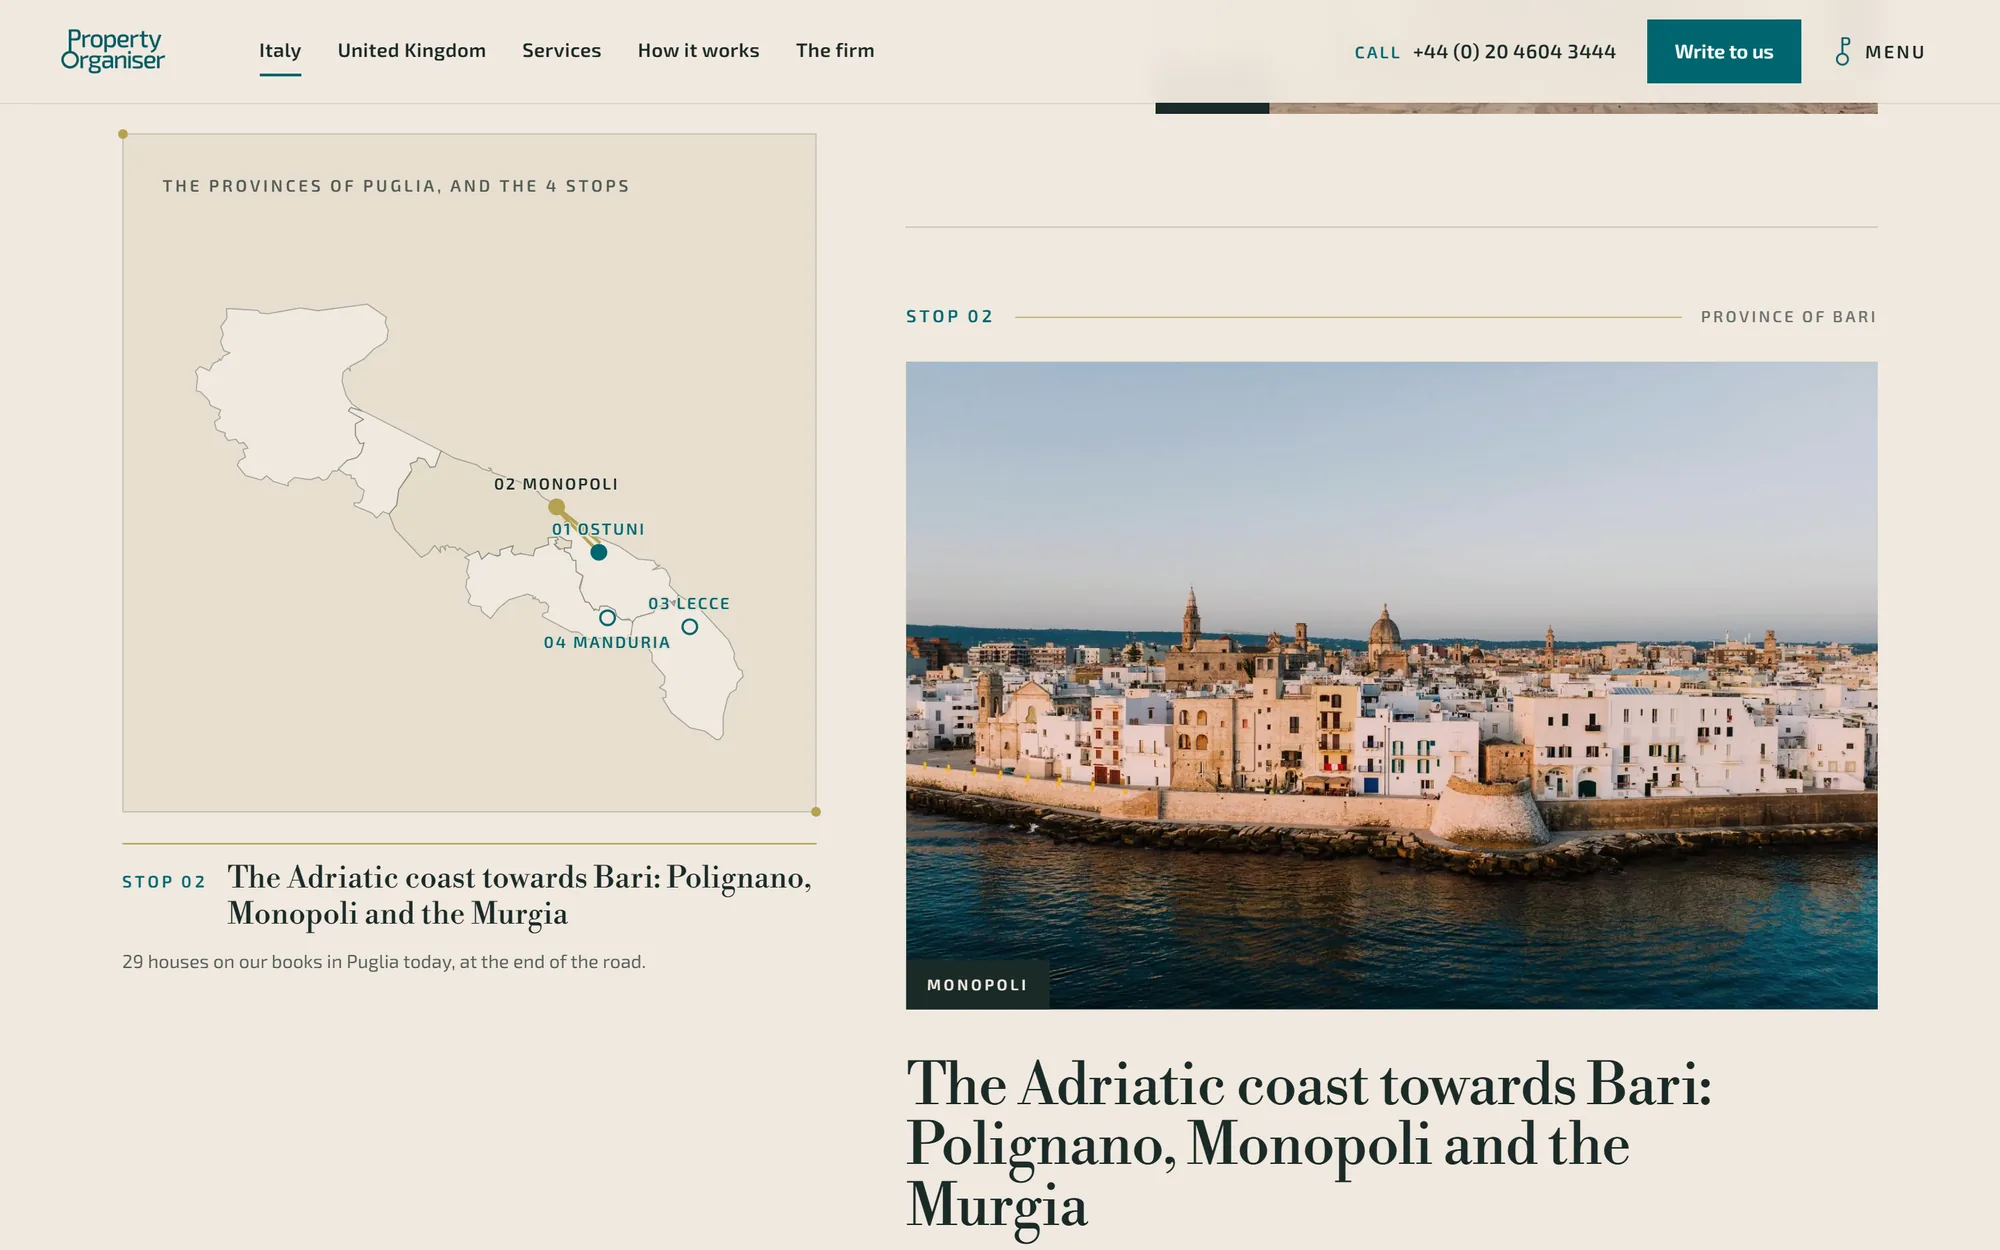Click the MONOPOLI photo caption tag

[x=977, y=985]
